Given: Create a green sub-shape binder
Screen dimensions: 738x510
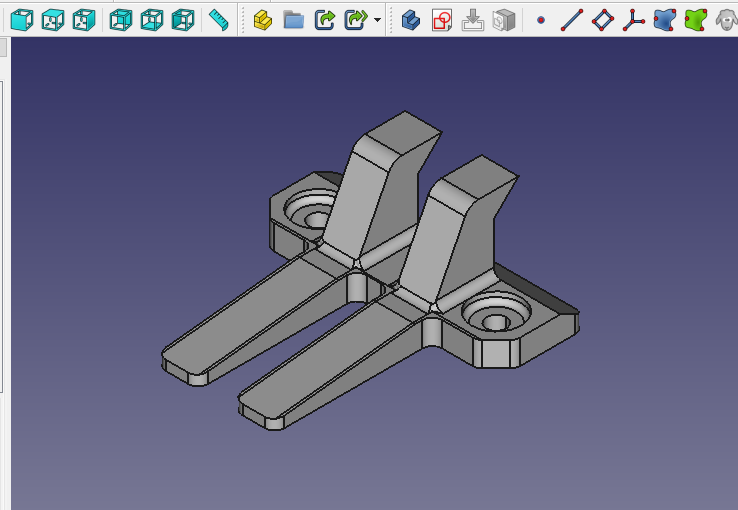Looking at the screenshot, I should 695,19.
